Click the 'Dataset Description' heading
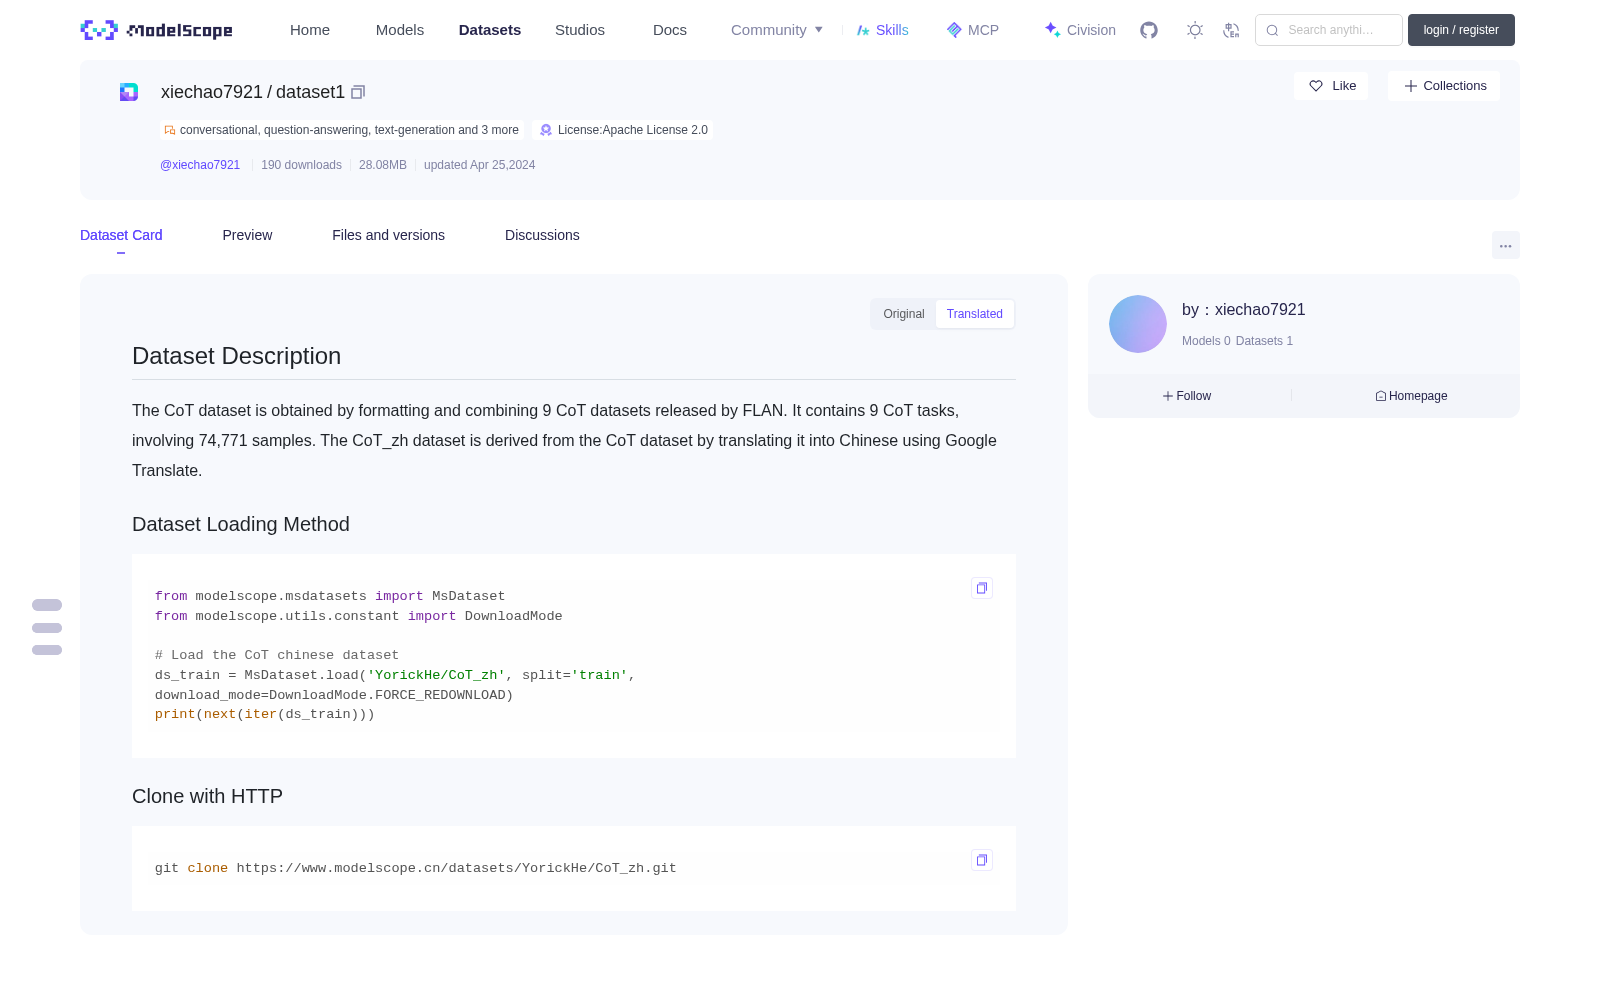 [236, 356]
